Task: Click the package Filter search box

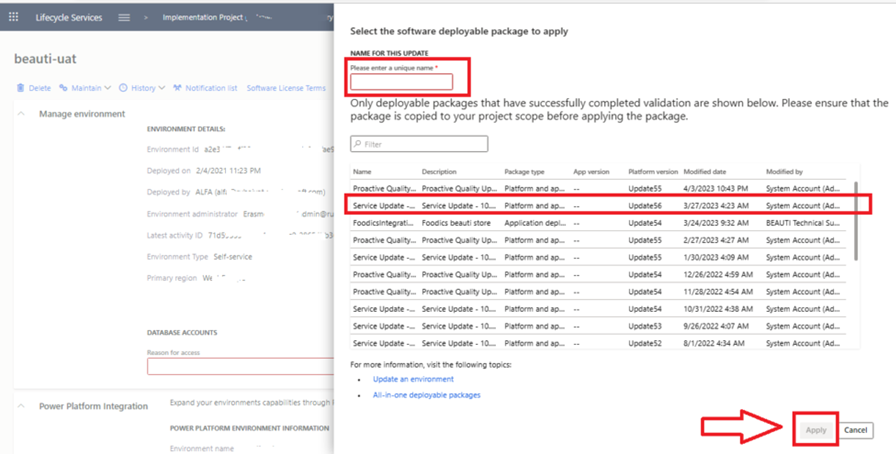Action: [419, 144]
